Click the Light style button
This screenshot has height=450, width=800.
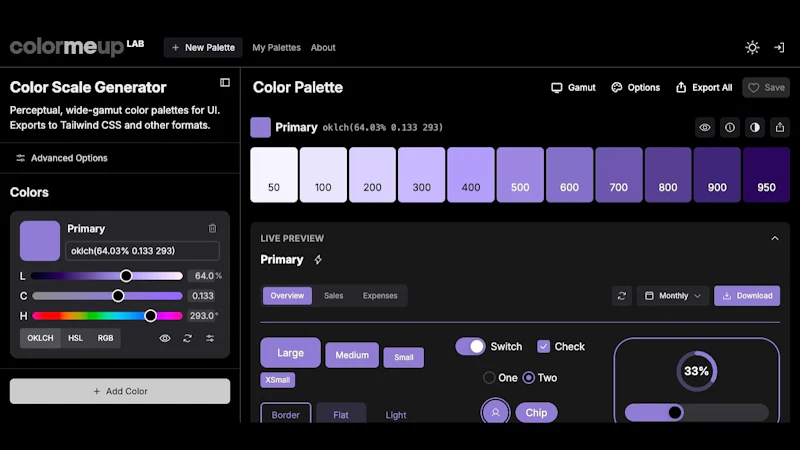[x=396, y=414]
